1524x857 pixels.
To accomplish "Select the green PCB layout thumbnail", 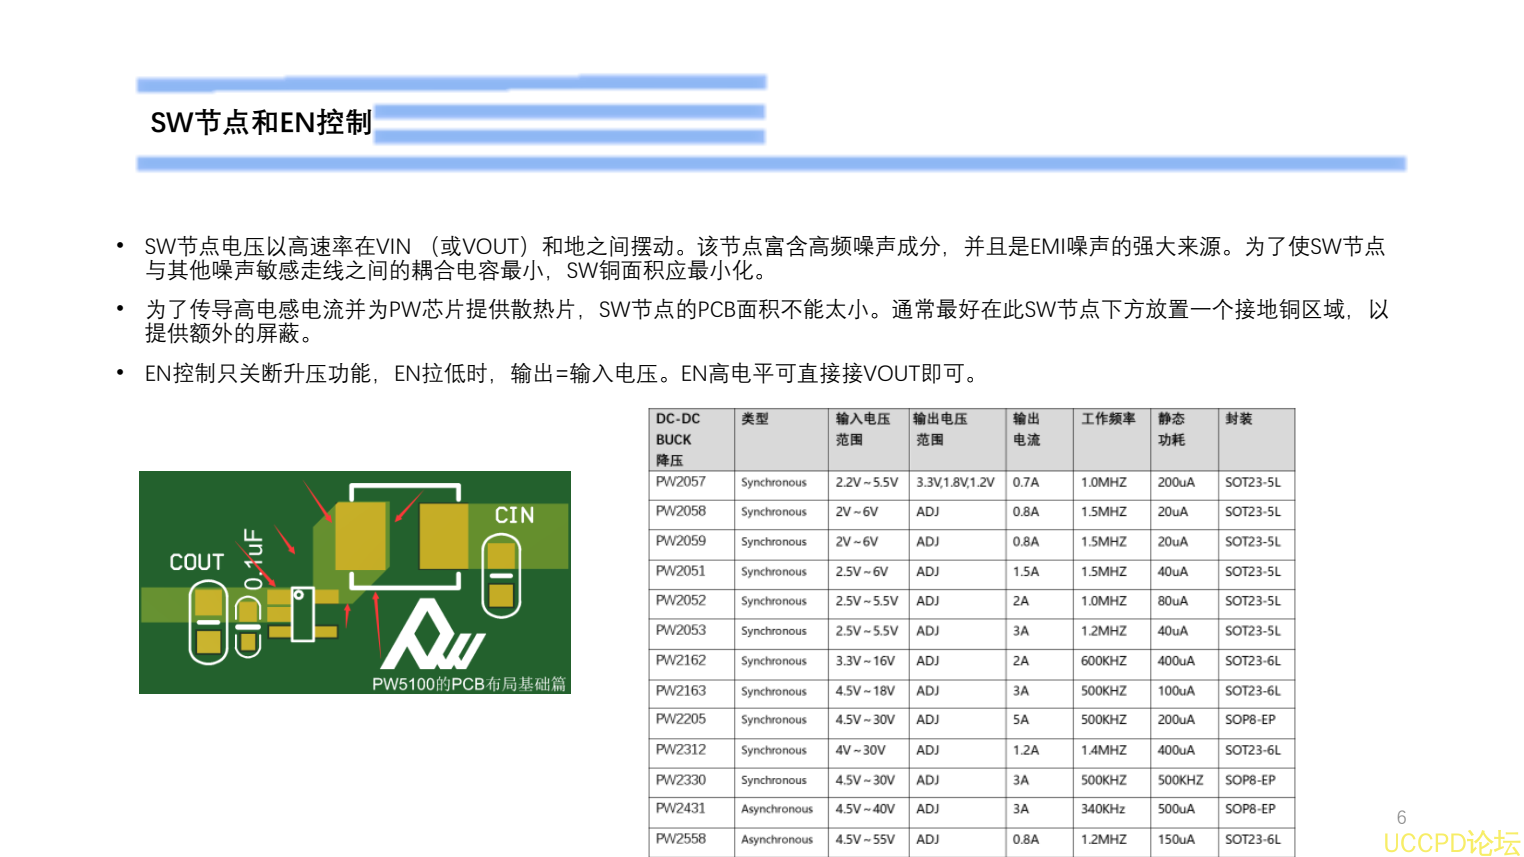I will pyautogui.click(x=355, y=583).
